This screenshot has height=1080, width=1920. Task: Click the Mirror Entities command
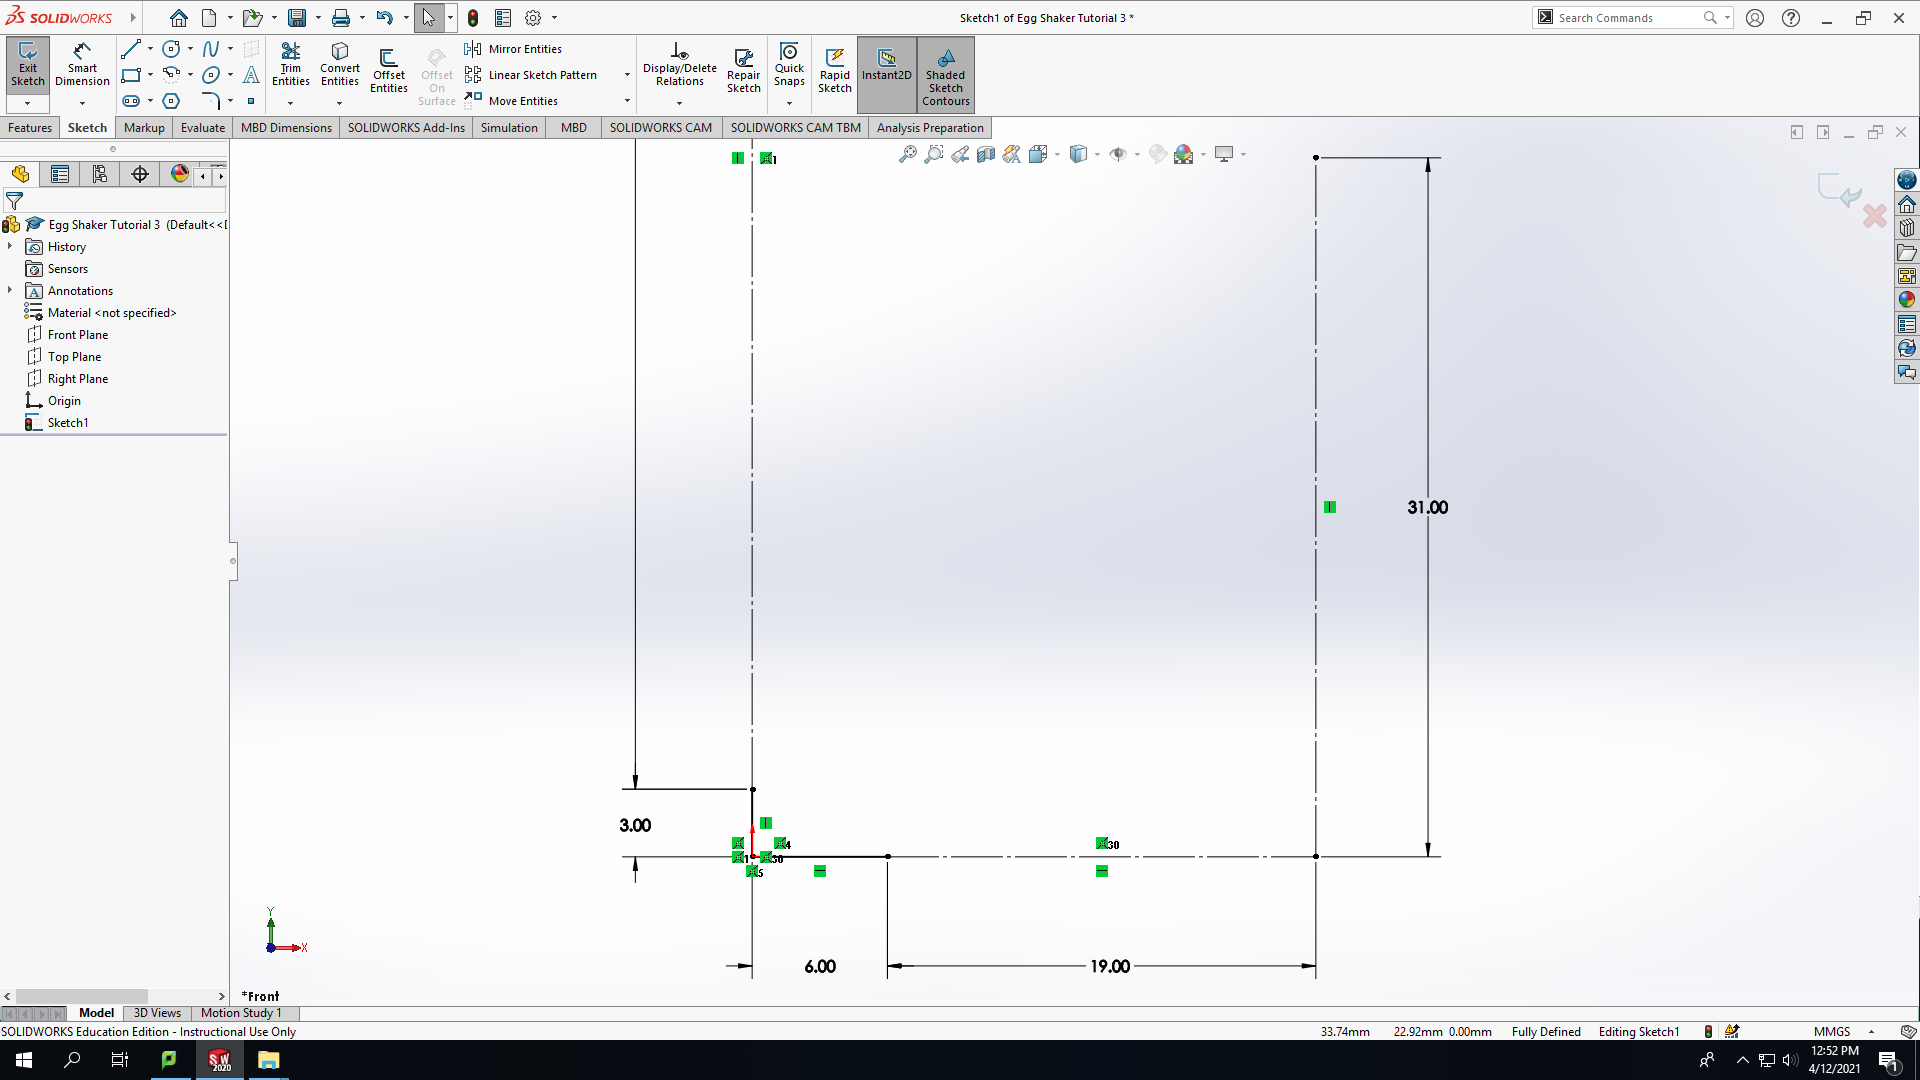(x=513, y=49)
